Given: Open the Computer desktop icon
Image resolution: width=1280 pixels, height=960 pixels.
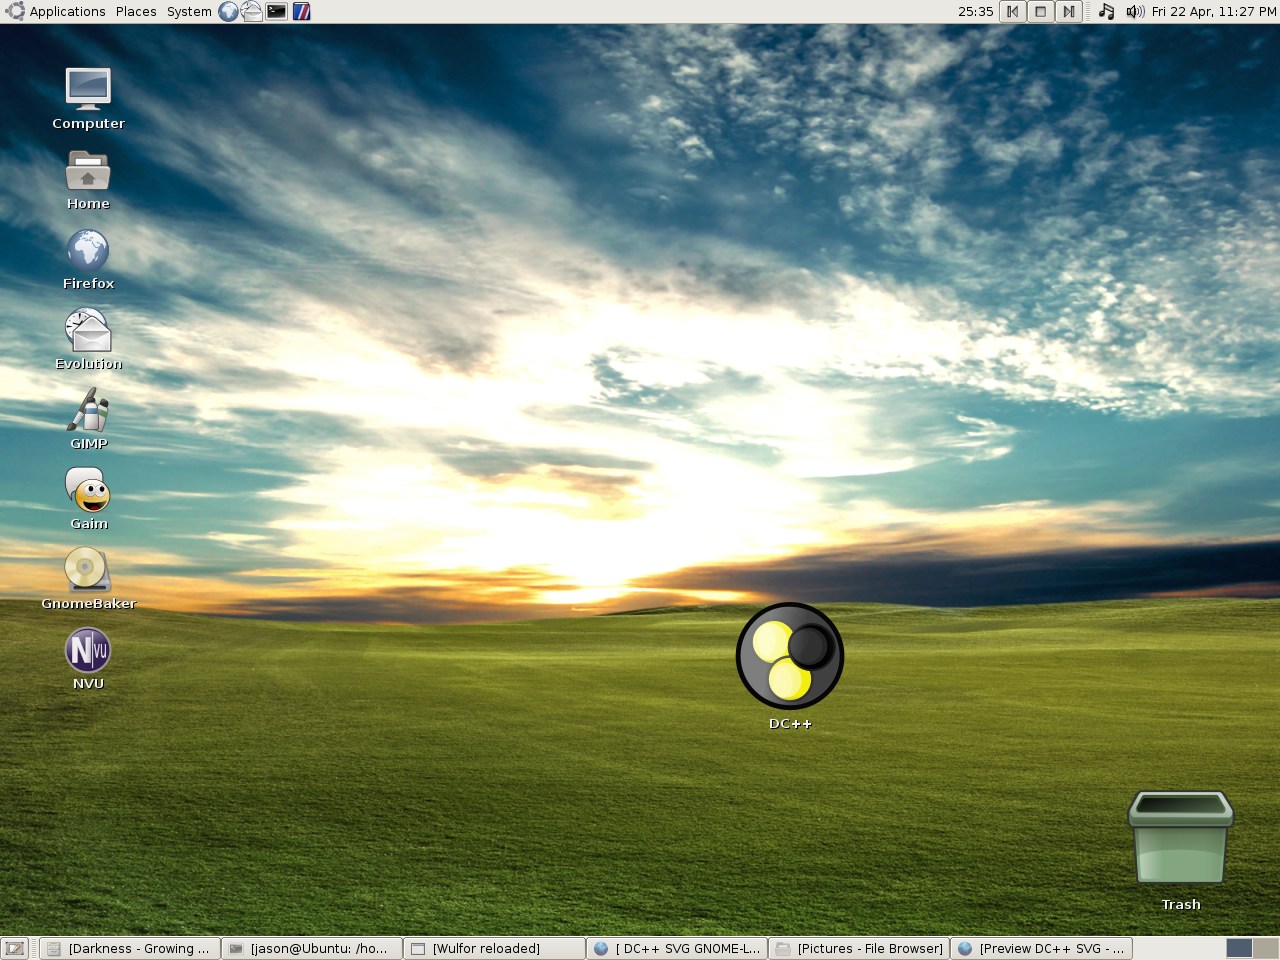Looking at the screenshot, I should (x=88, y=98).
